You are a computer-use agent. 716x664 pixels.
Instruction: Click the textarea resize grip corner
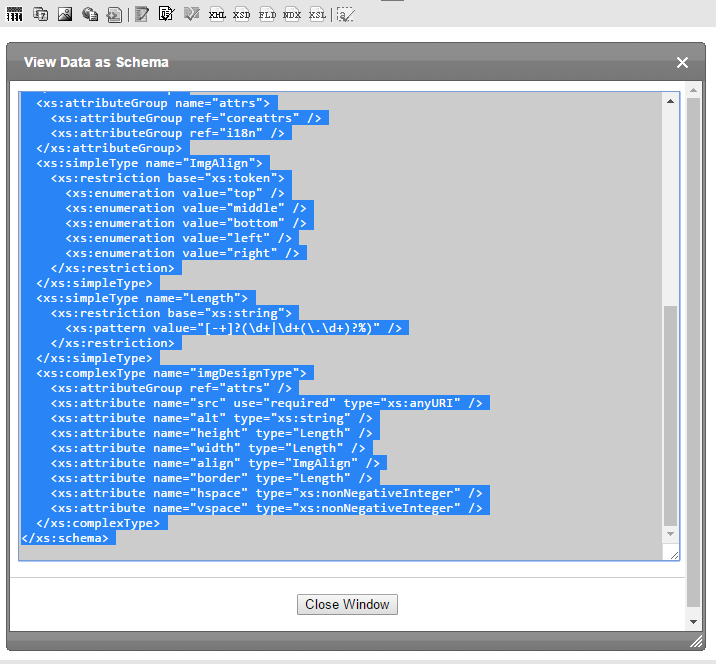(x=674, y=555)
